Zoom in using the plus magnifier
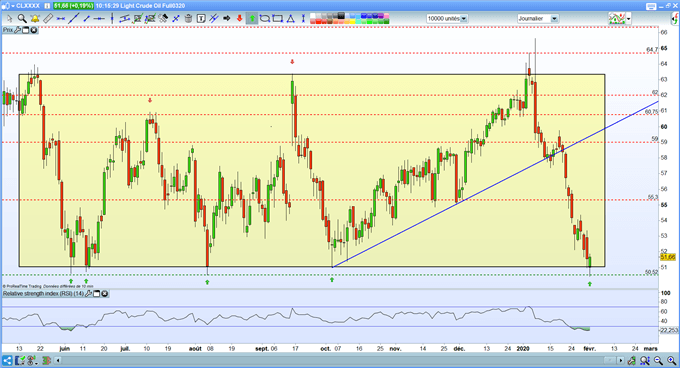Image resolution: width=680 pixels, height=368 pixels. coord(671,360)
